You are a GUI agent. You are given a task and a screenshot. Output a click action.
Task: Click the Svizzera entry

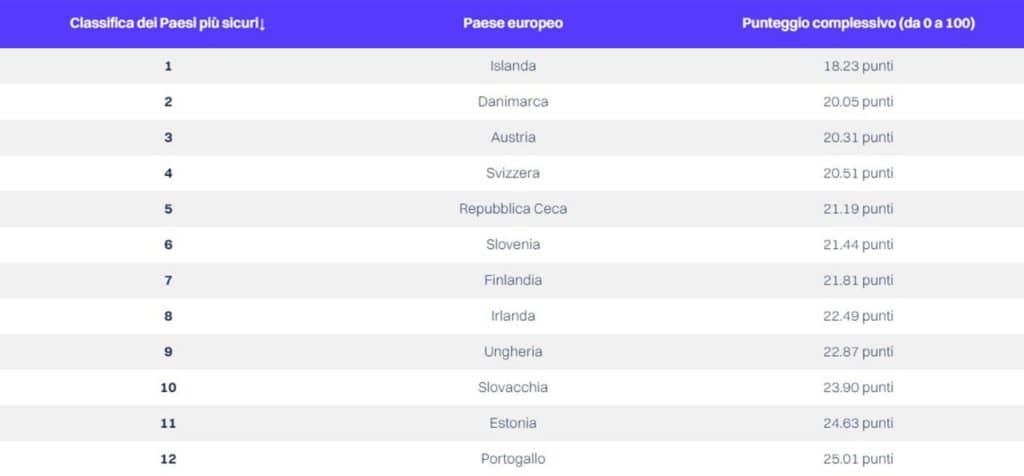(513, 173)
